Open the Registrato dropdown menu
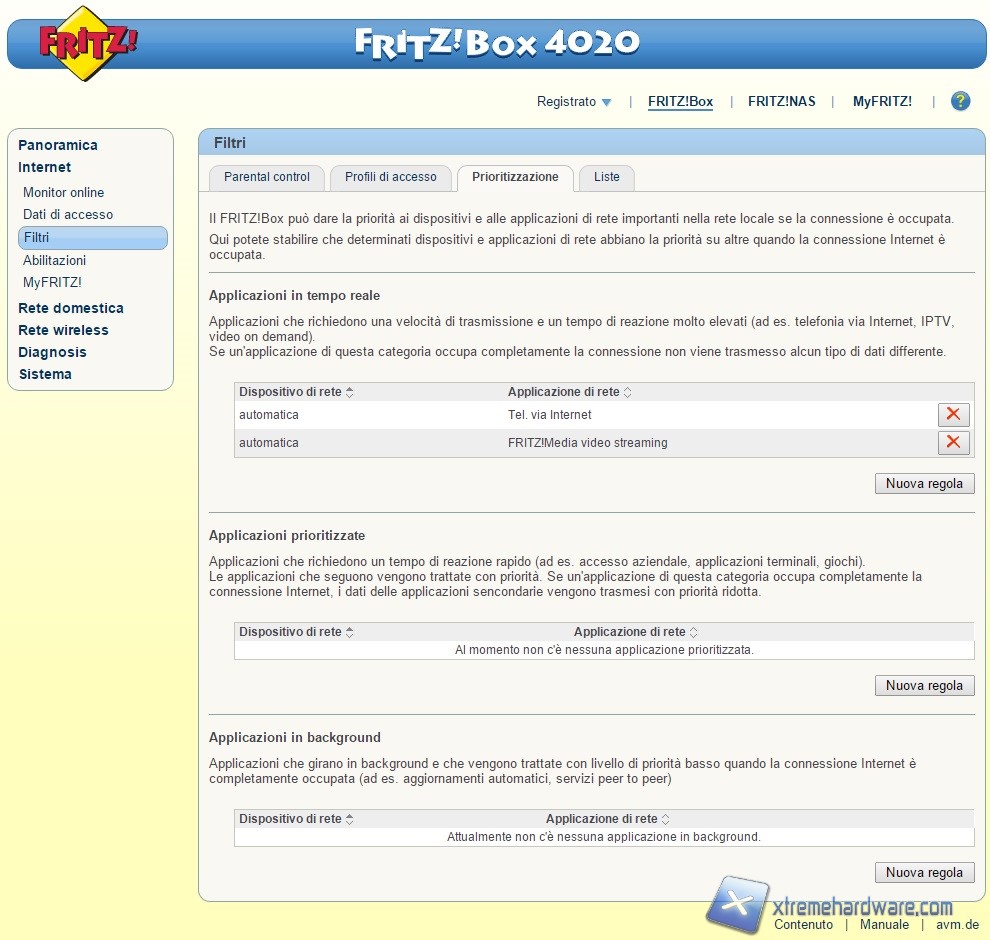 [x=574, y=102]
